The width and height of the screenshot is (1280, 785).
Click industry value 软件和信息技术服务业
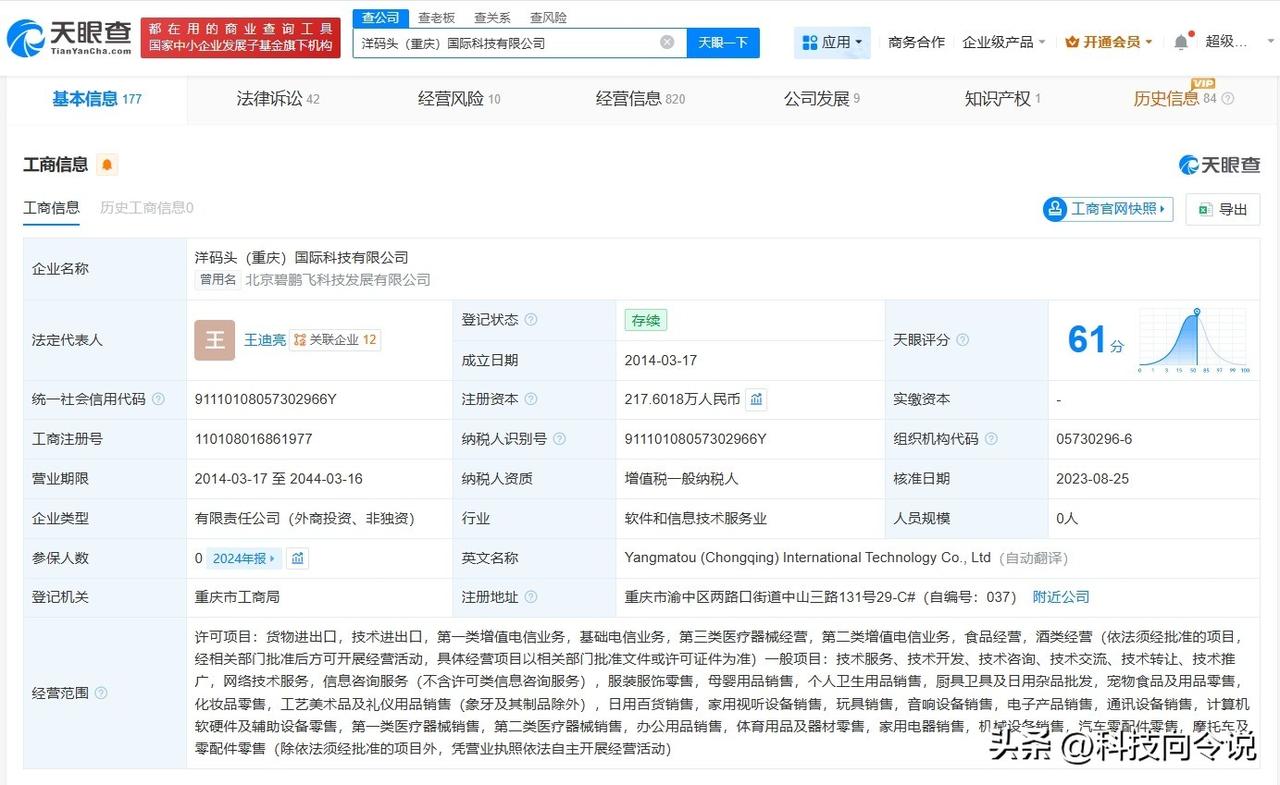click(x=696, y=518)
